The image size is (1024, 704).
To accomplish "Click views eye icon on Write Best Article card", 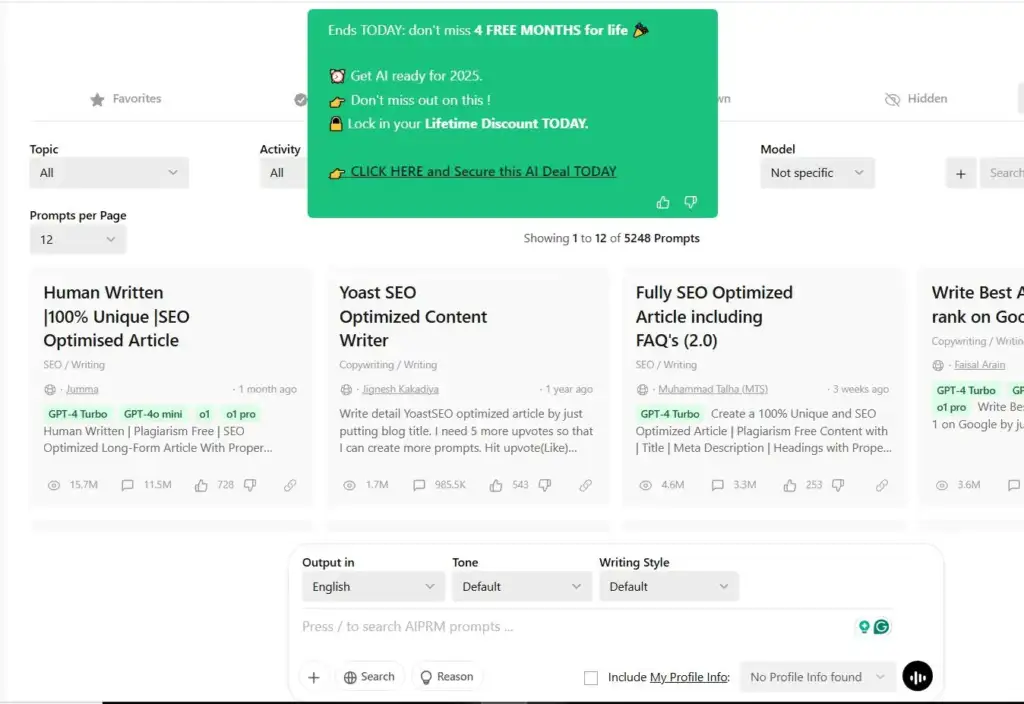I will (x=942, y=485).
